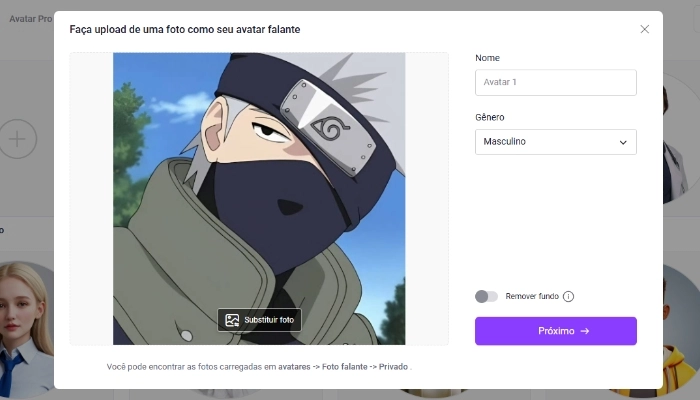This screenshot has height=400, width=700.
Task: Toggle the Remover fundo switch
Action: tap(486, 296)
